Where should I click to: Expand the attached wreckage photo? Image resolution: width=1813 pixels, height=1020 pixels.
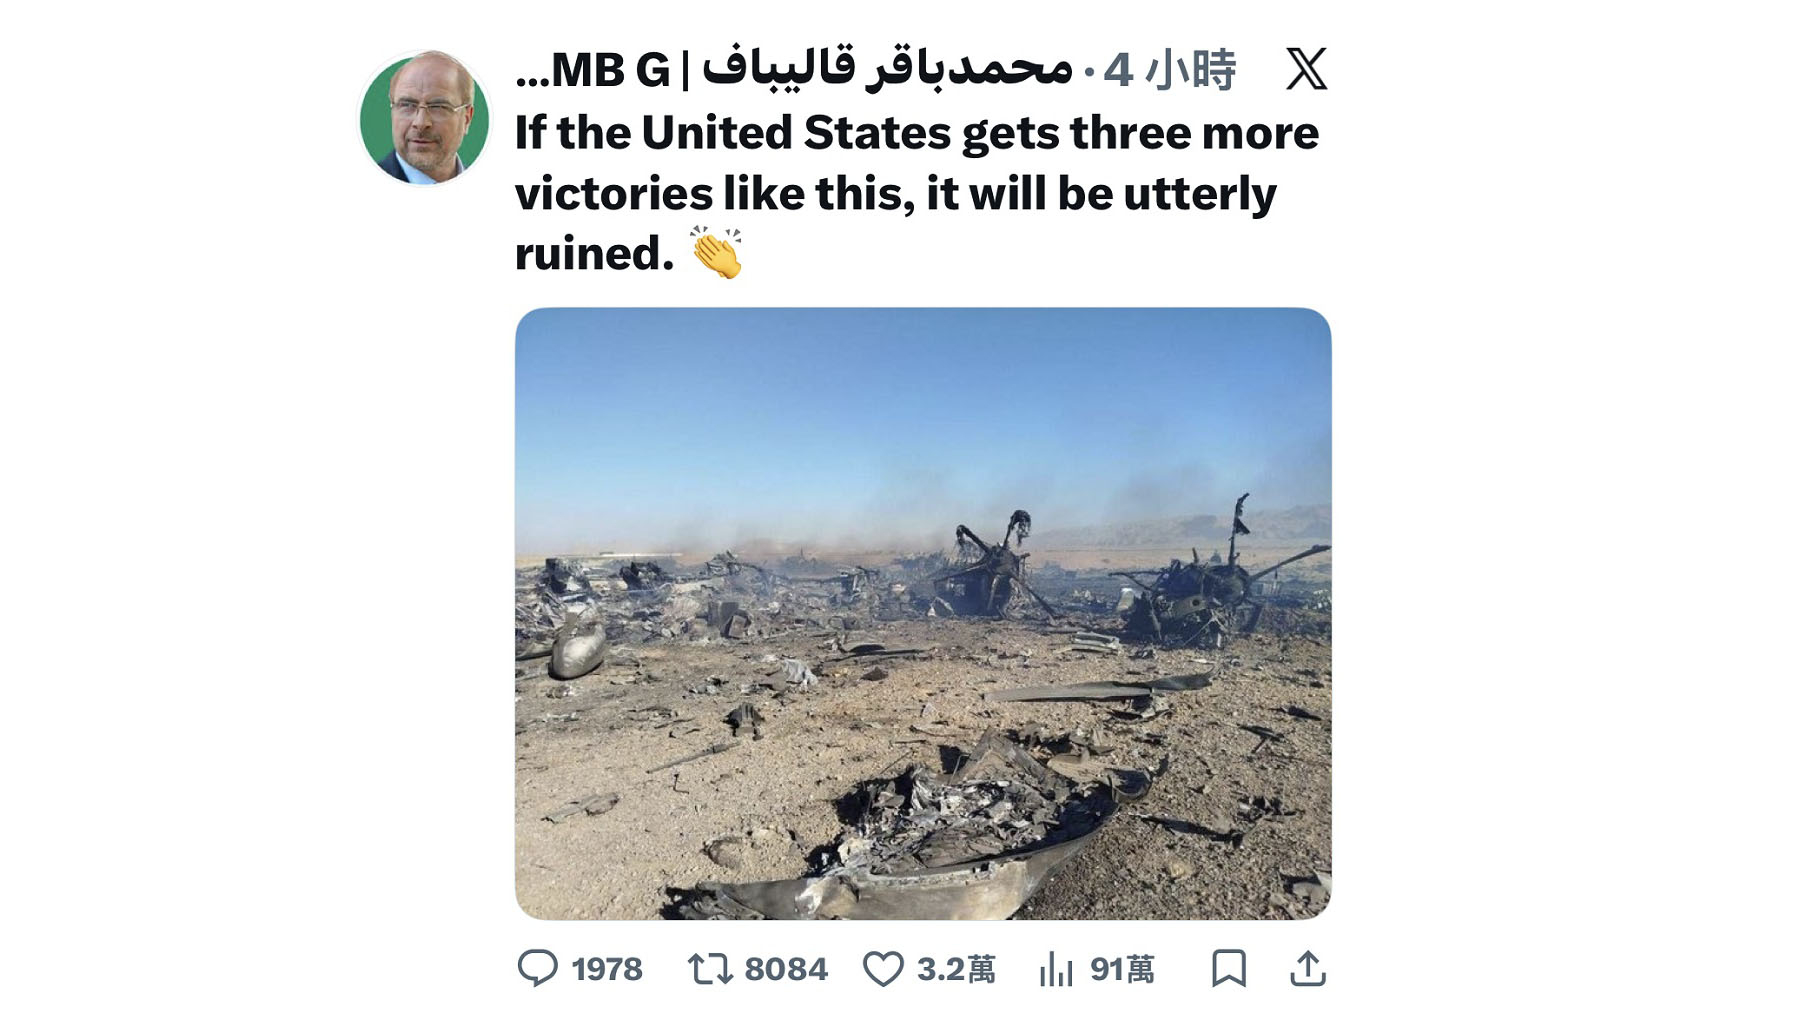tap(923, 613)
